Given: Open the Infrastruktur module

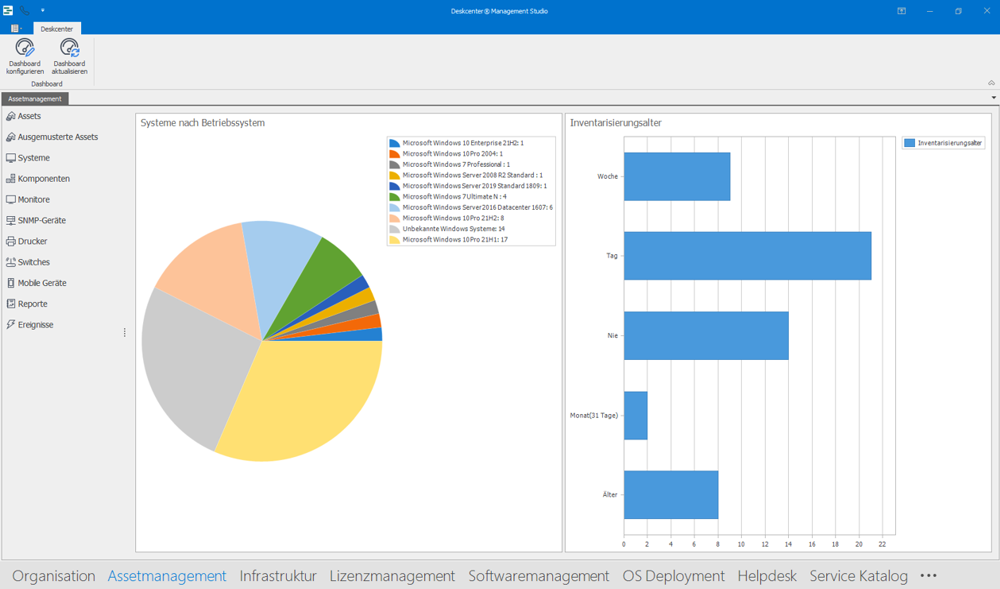Looking at the screenshot, I should pyautogui.click(x=278, y=576).
